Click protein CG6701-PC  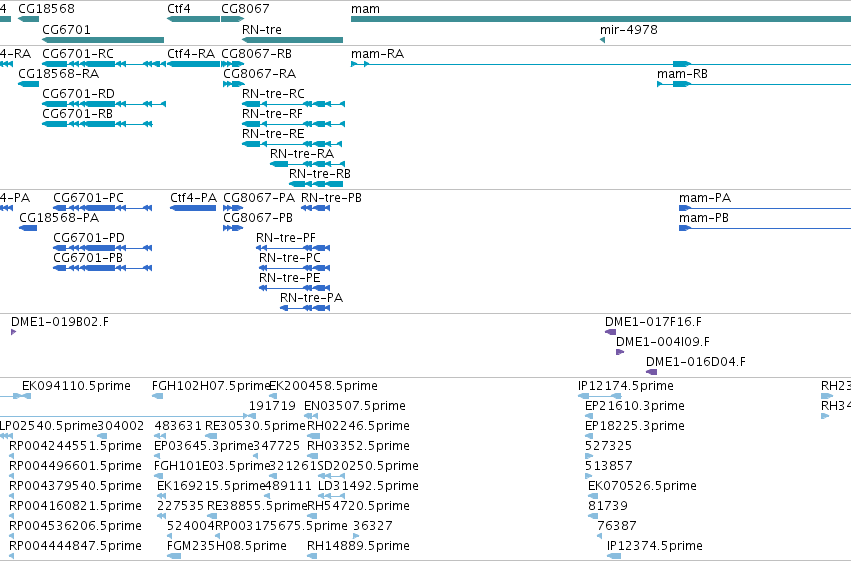pyautogui.click(x=103, y=208)
